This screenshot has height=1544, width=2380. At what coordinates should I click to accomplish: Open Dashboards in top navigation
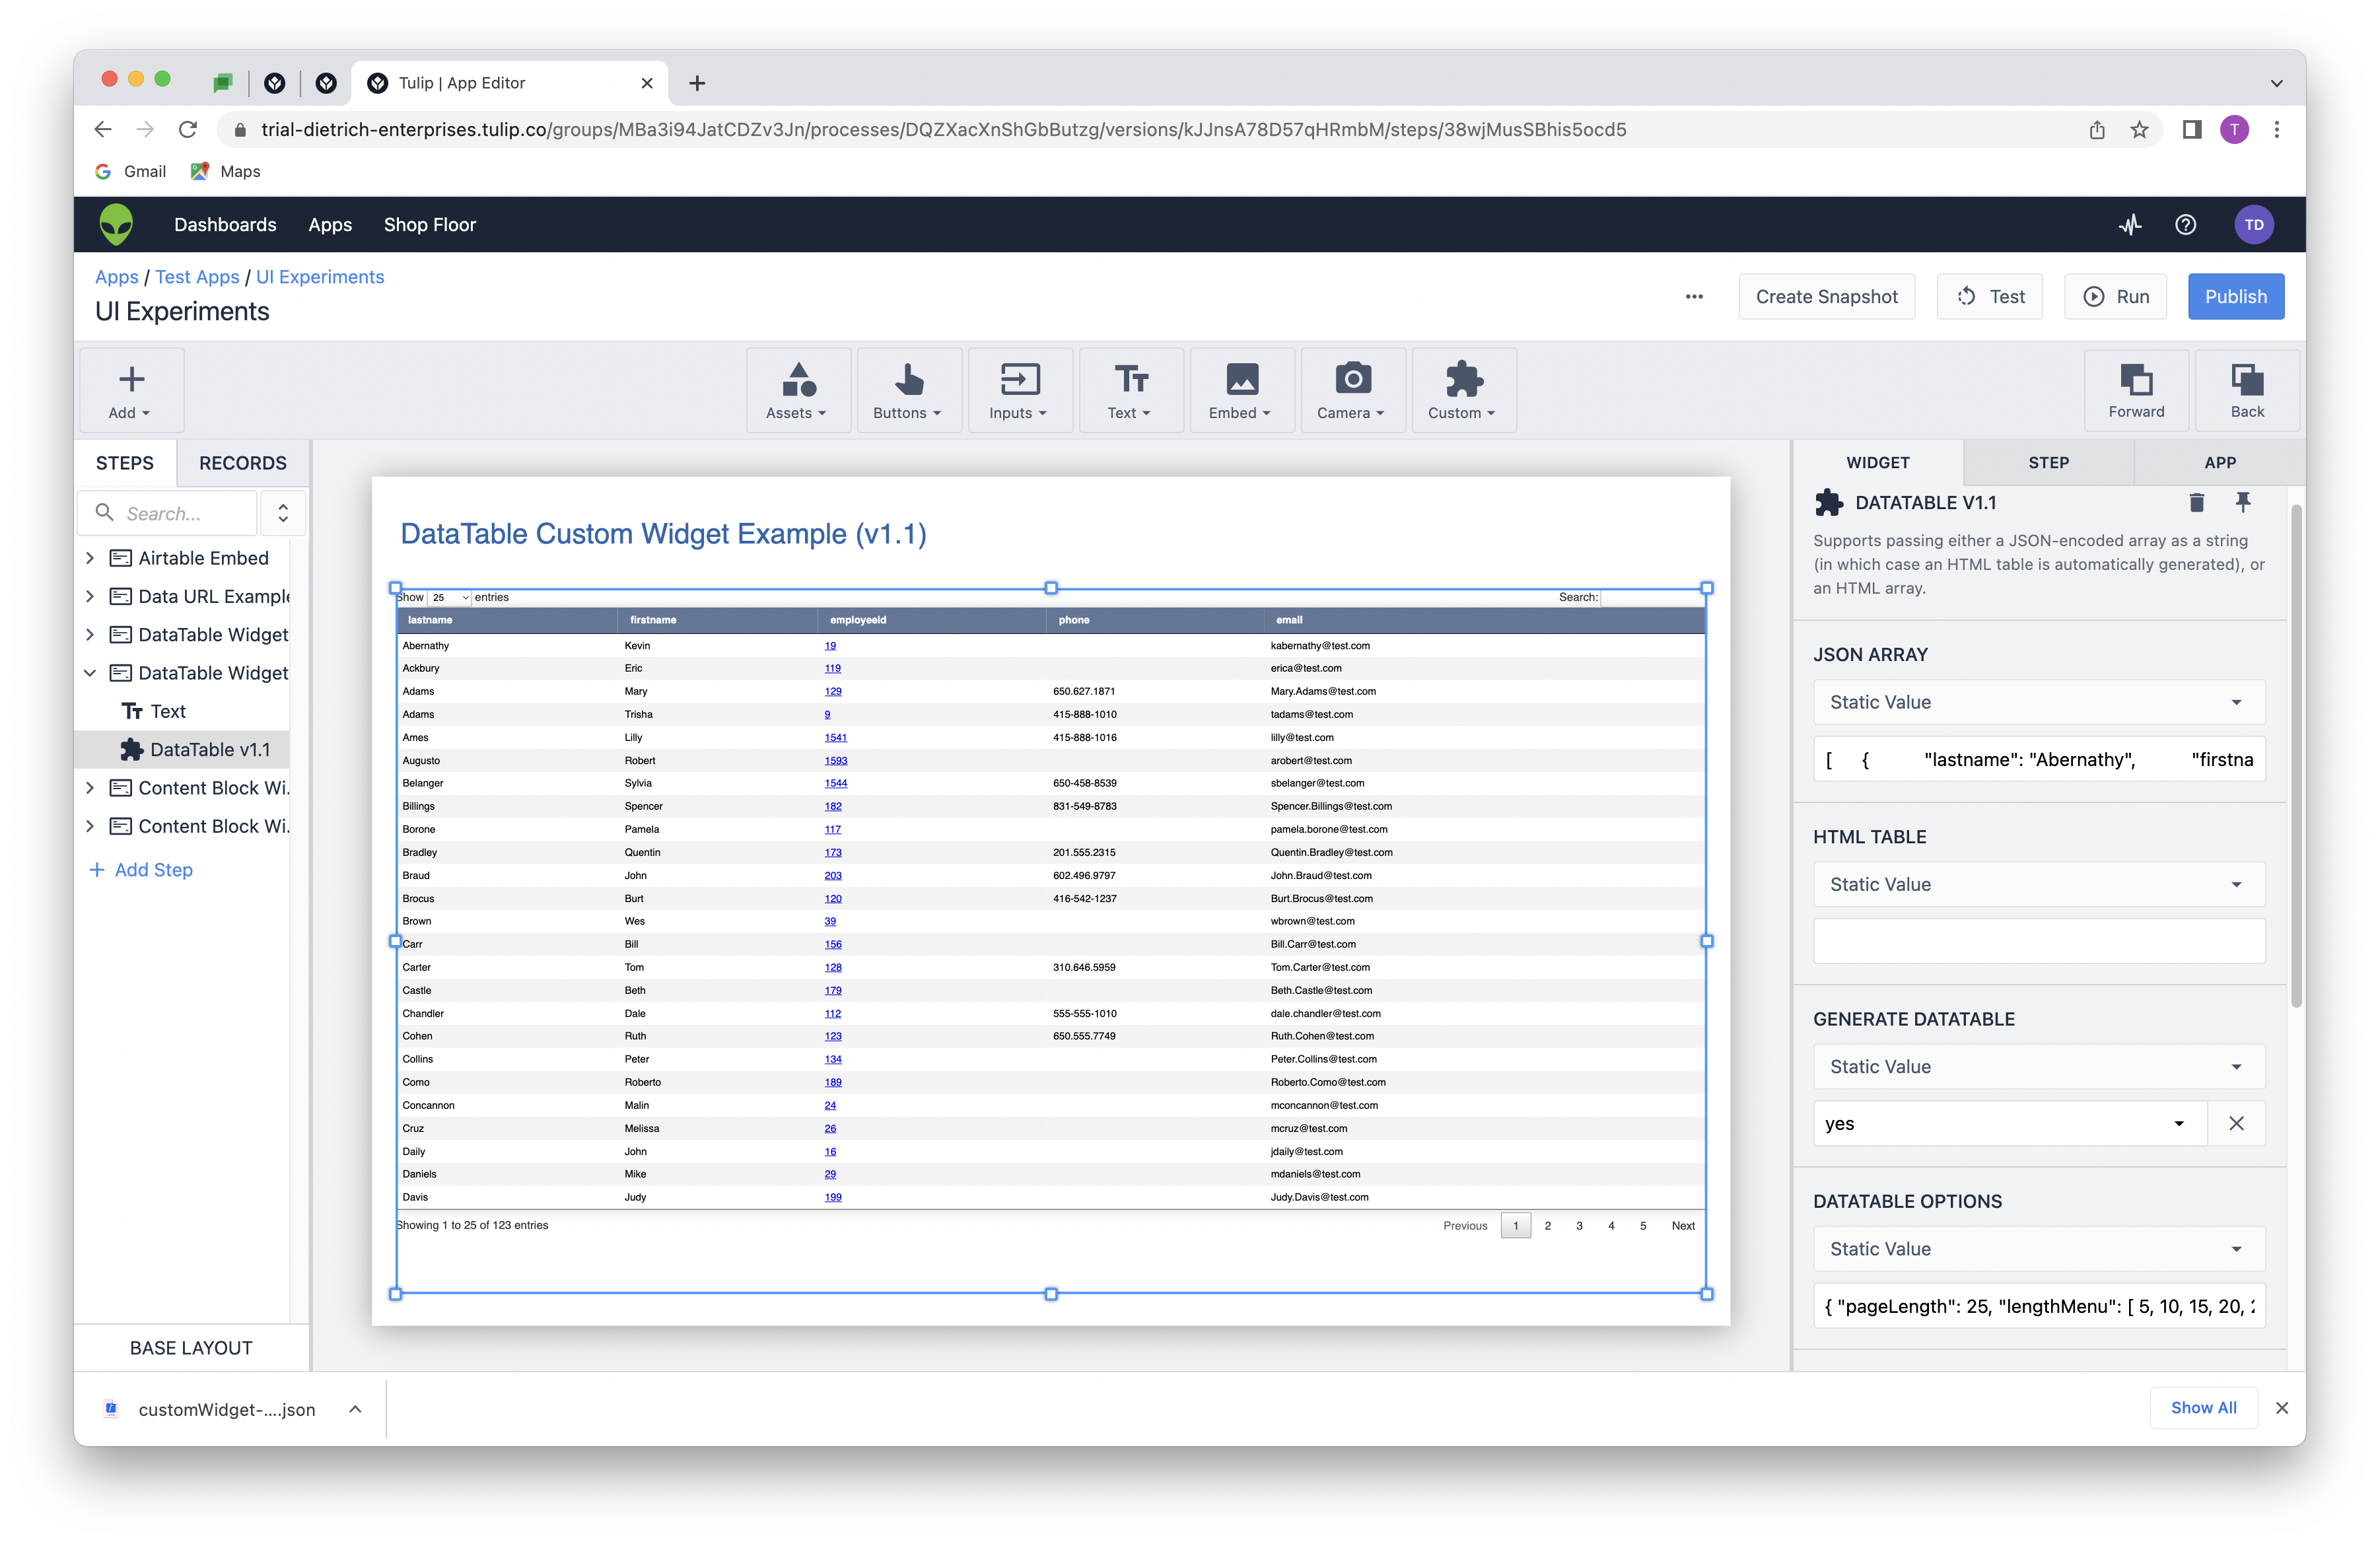[225, 224]
